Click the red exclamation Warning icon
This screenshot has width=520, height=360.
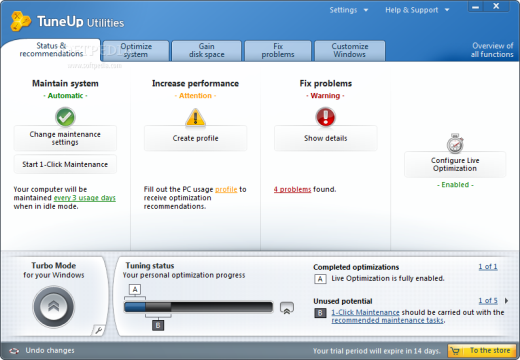[325, 117]
